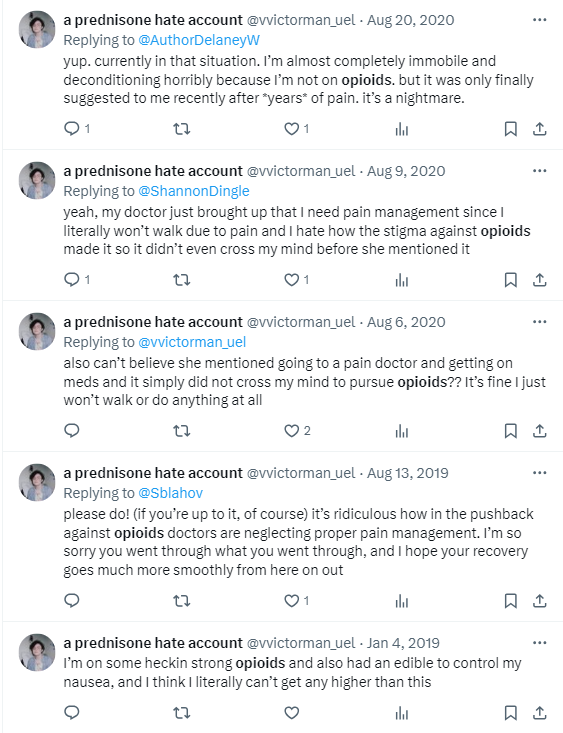This screenshot has width=563, height=733.
Task: Open @ShannonDingle profile link
Action: 194,191
